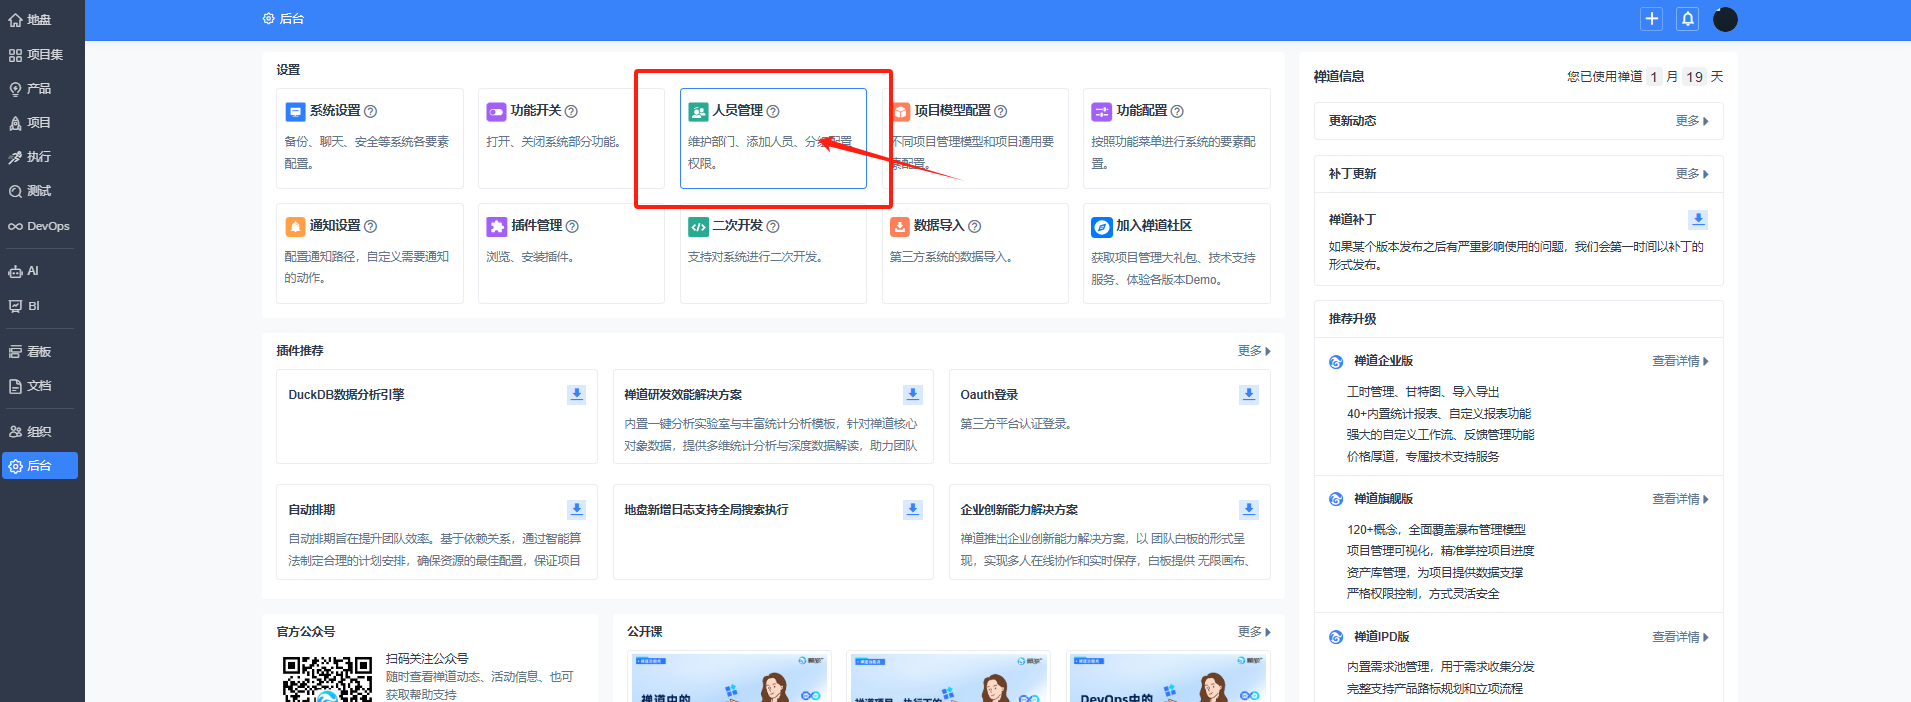Click help icon next to 数据导入
Image resolution: width=1911 pixels, height=702 pixels.
point(975,226)
